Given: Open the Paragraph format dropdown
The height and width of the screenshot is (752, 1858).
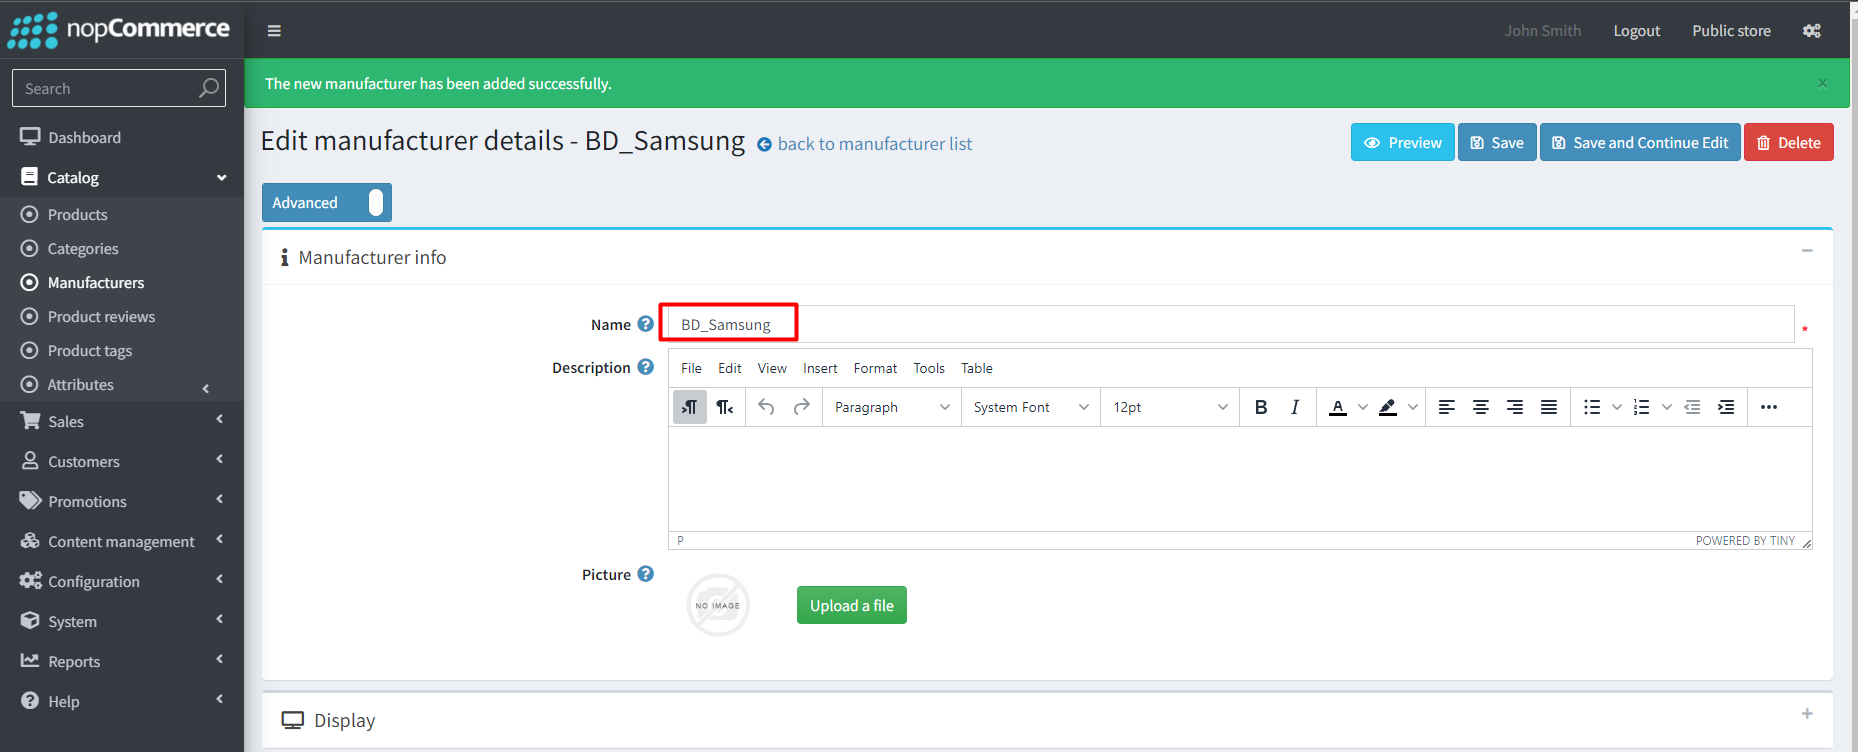Looking at the screenshot, I should click(x=891, y=407).
